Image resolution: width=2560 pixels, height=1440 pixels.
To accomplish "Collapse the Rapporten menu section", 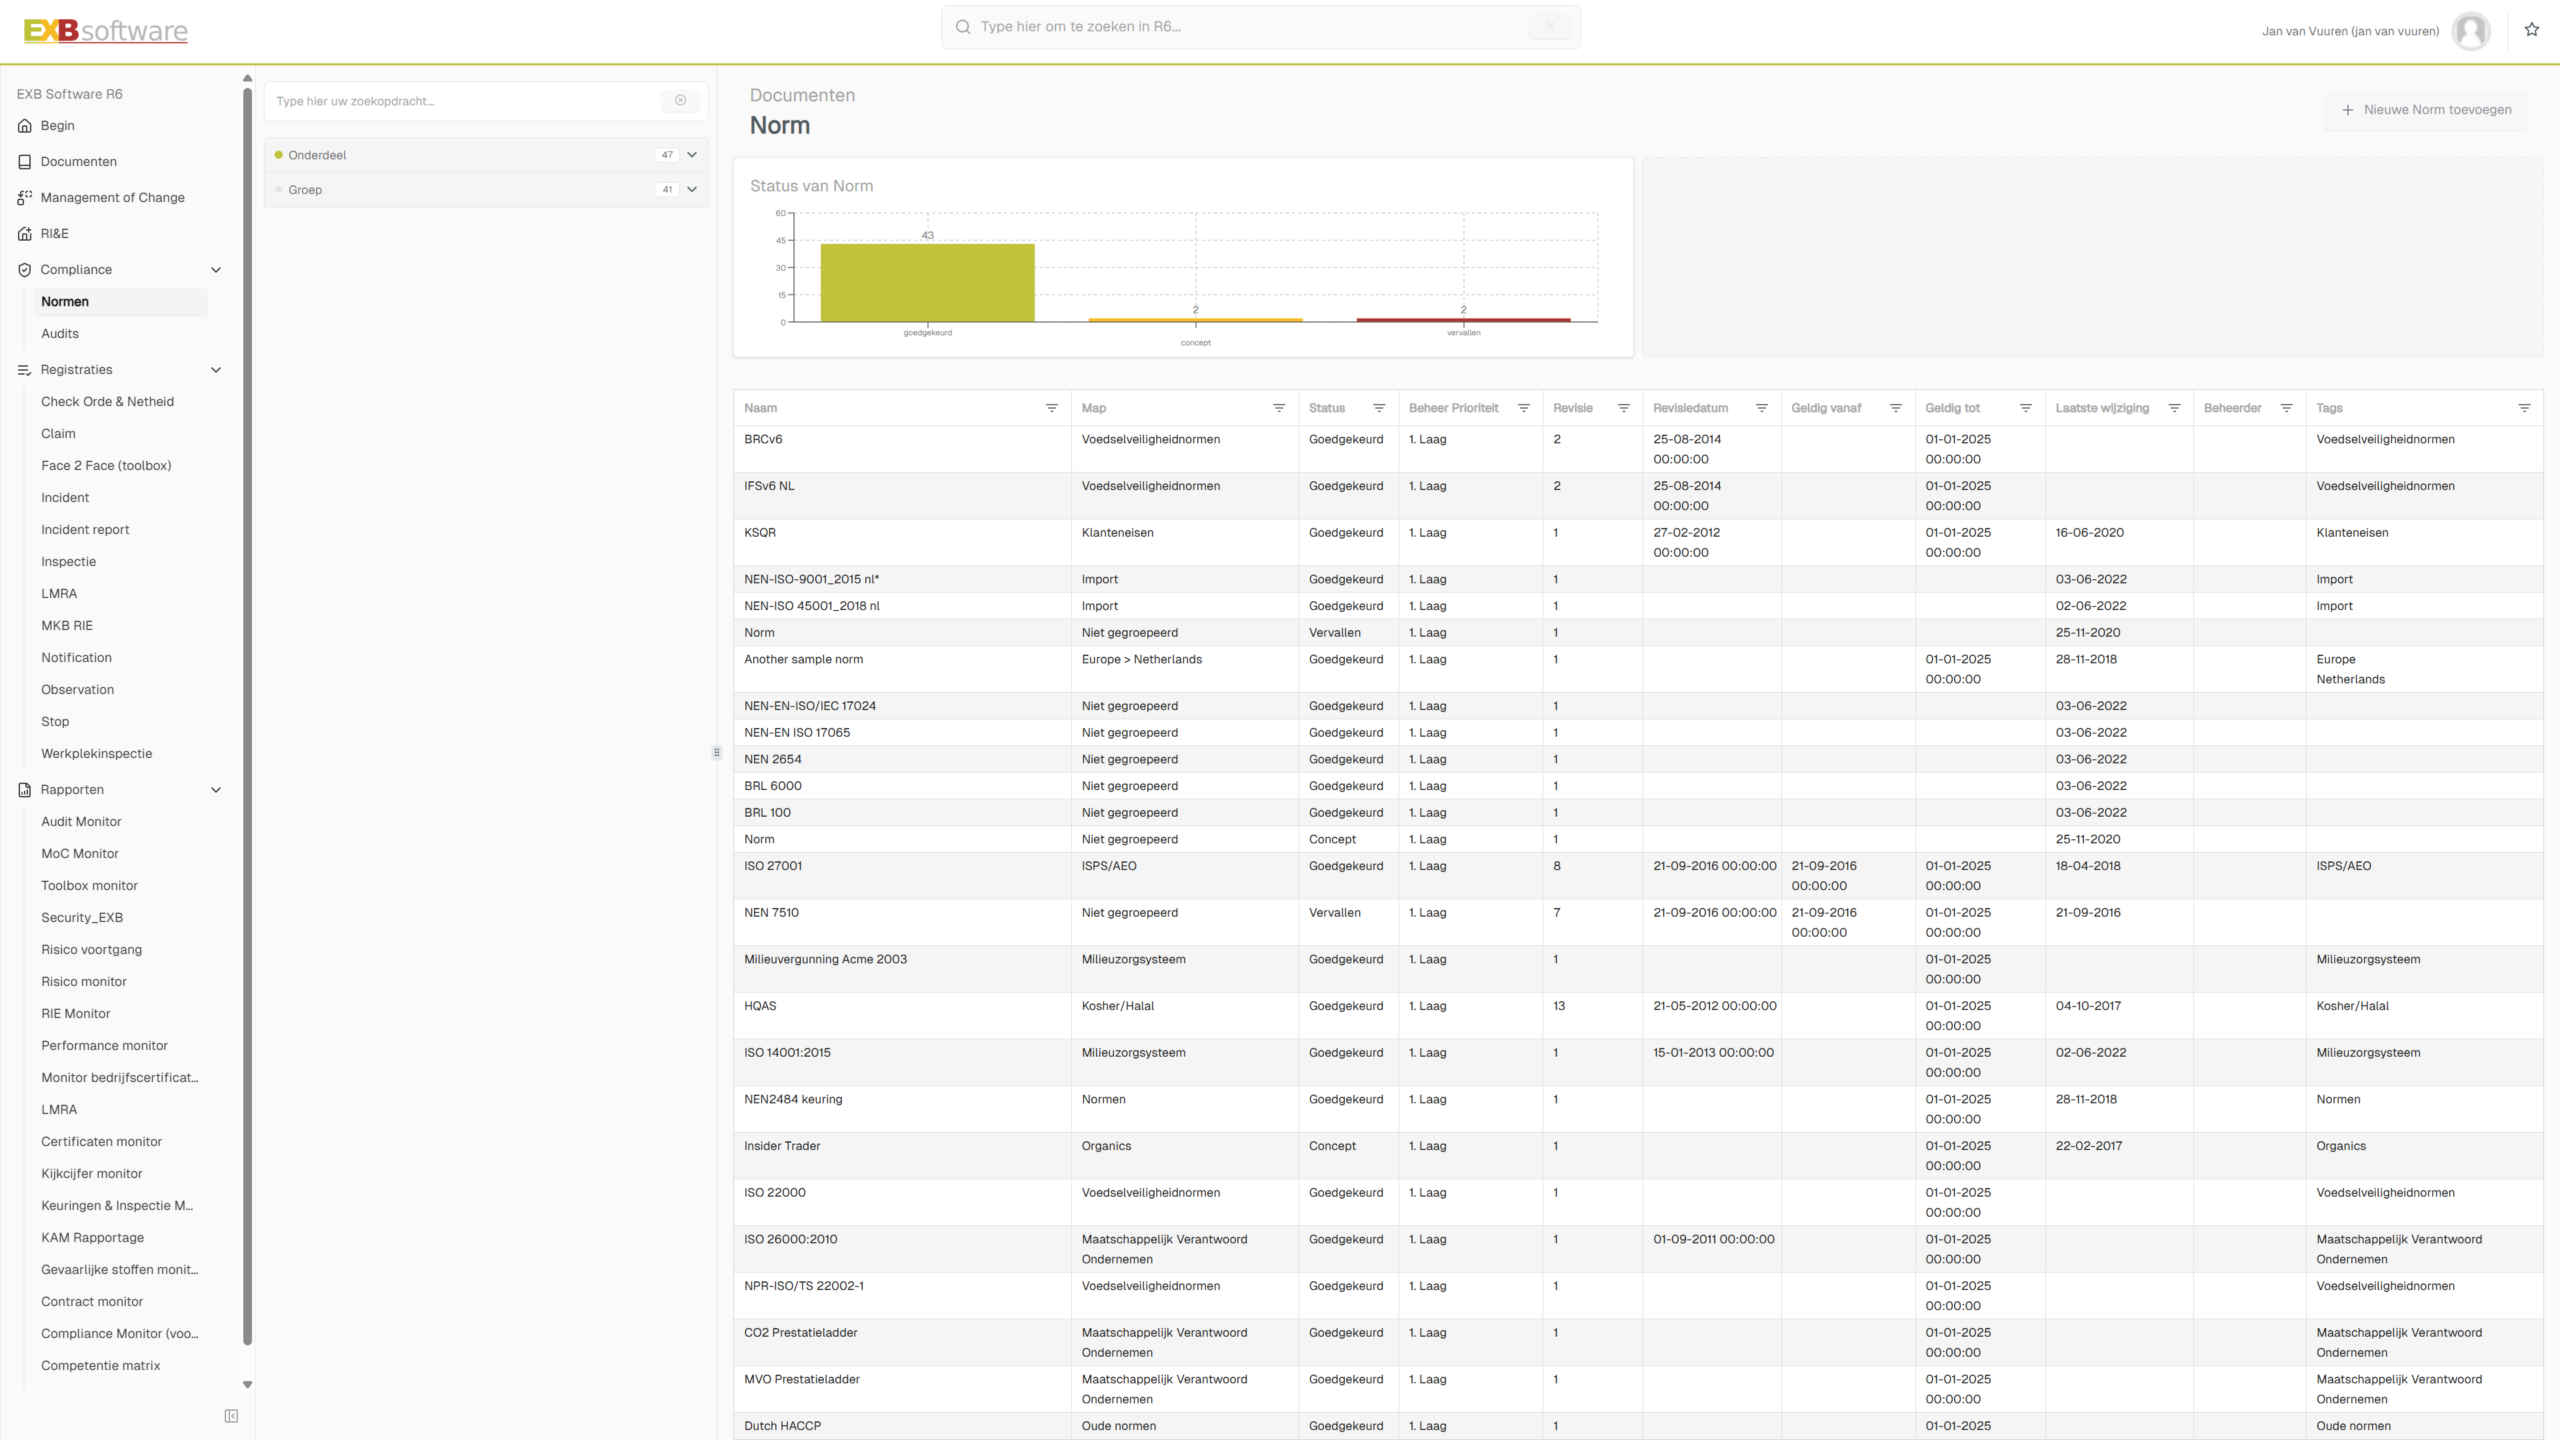I will [216, 790].
